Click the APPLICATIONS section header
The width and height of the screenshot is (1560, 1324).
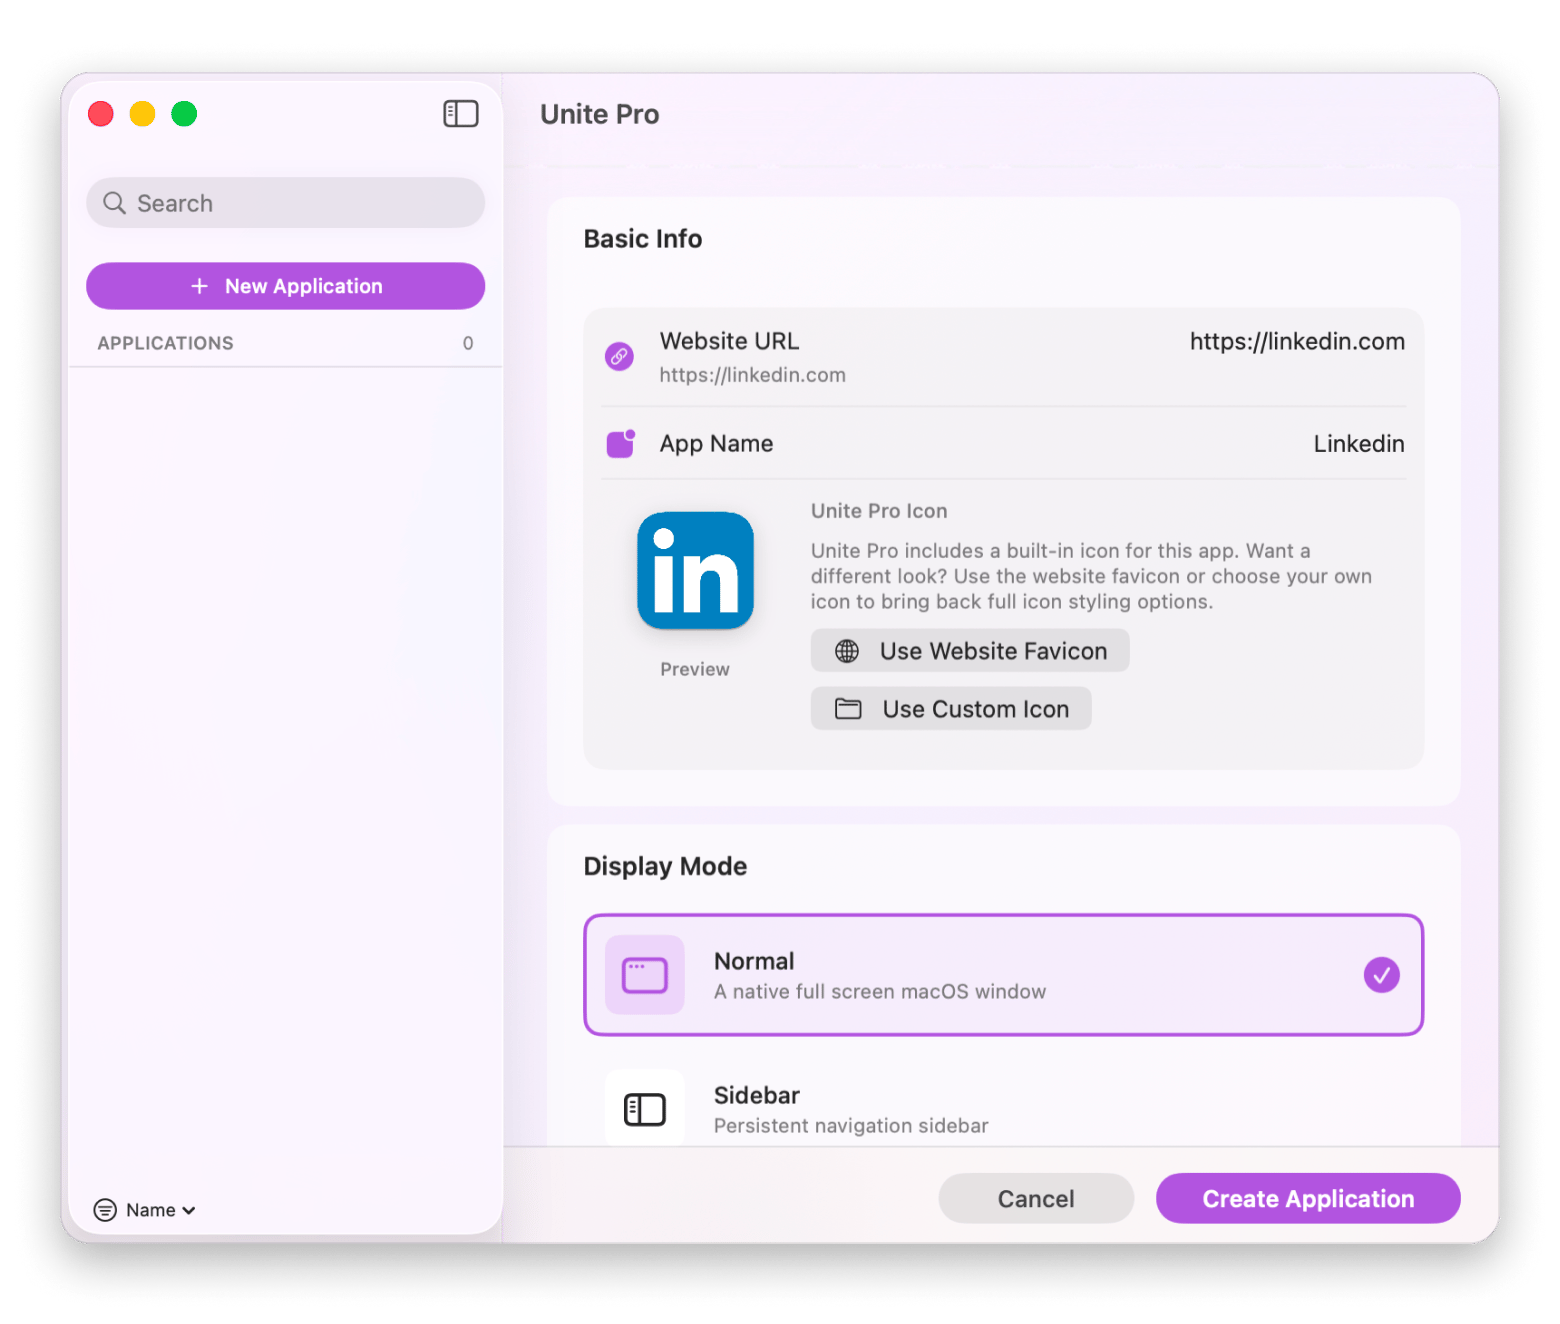point(166,343)
